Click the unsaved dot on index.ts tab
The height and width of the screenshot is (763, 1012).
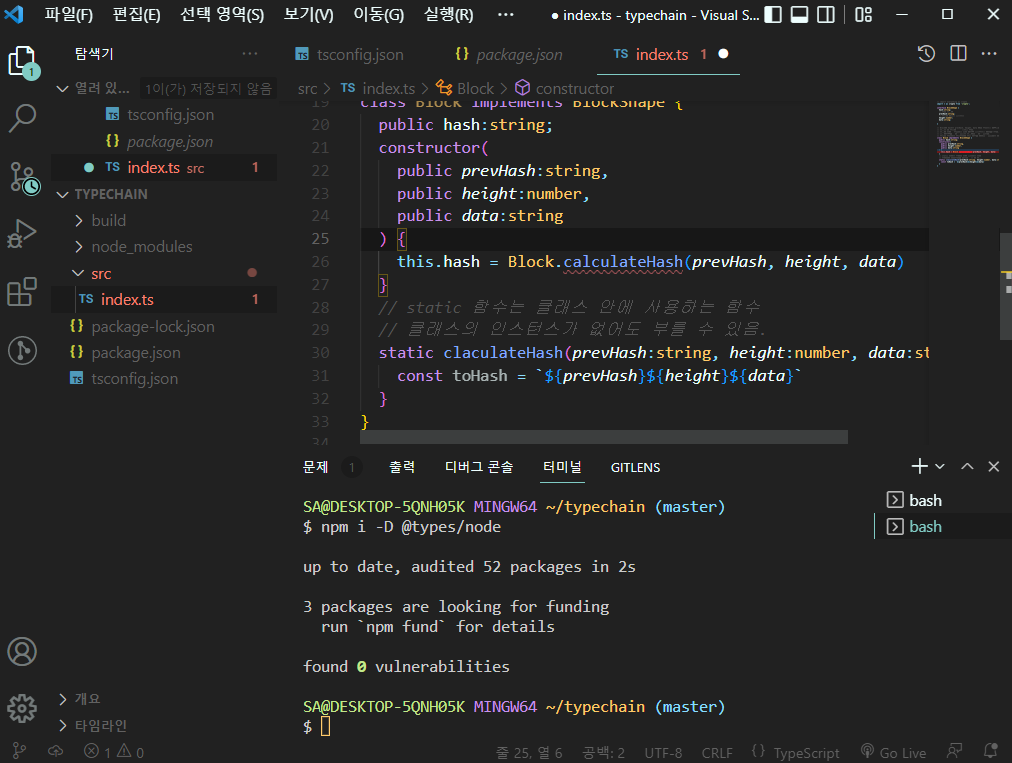click(724, 54)
